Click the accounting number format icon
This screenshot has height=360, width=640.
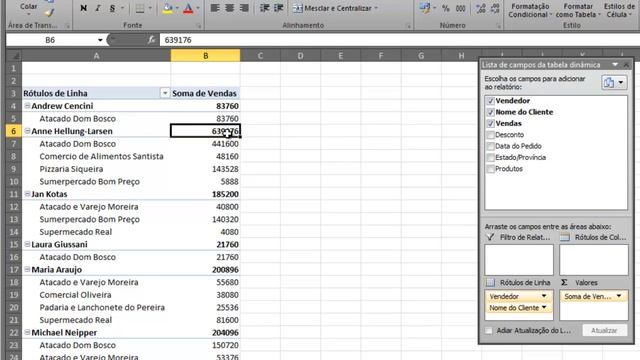point(425,8)
